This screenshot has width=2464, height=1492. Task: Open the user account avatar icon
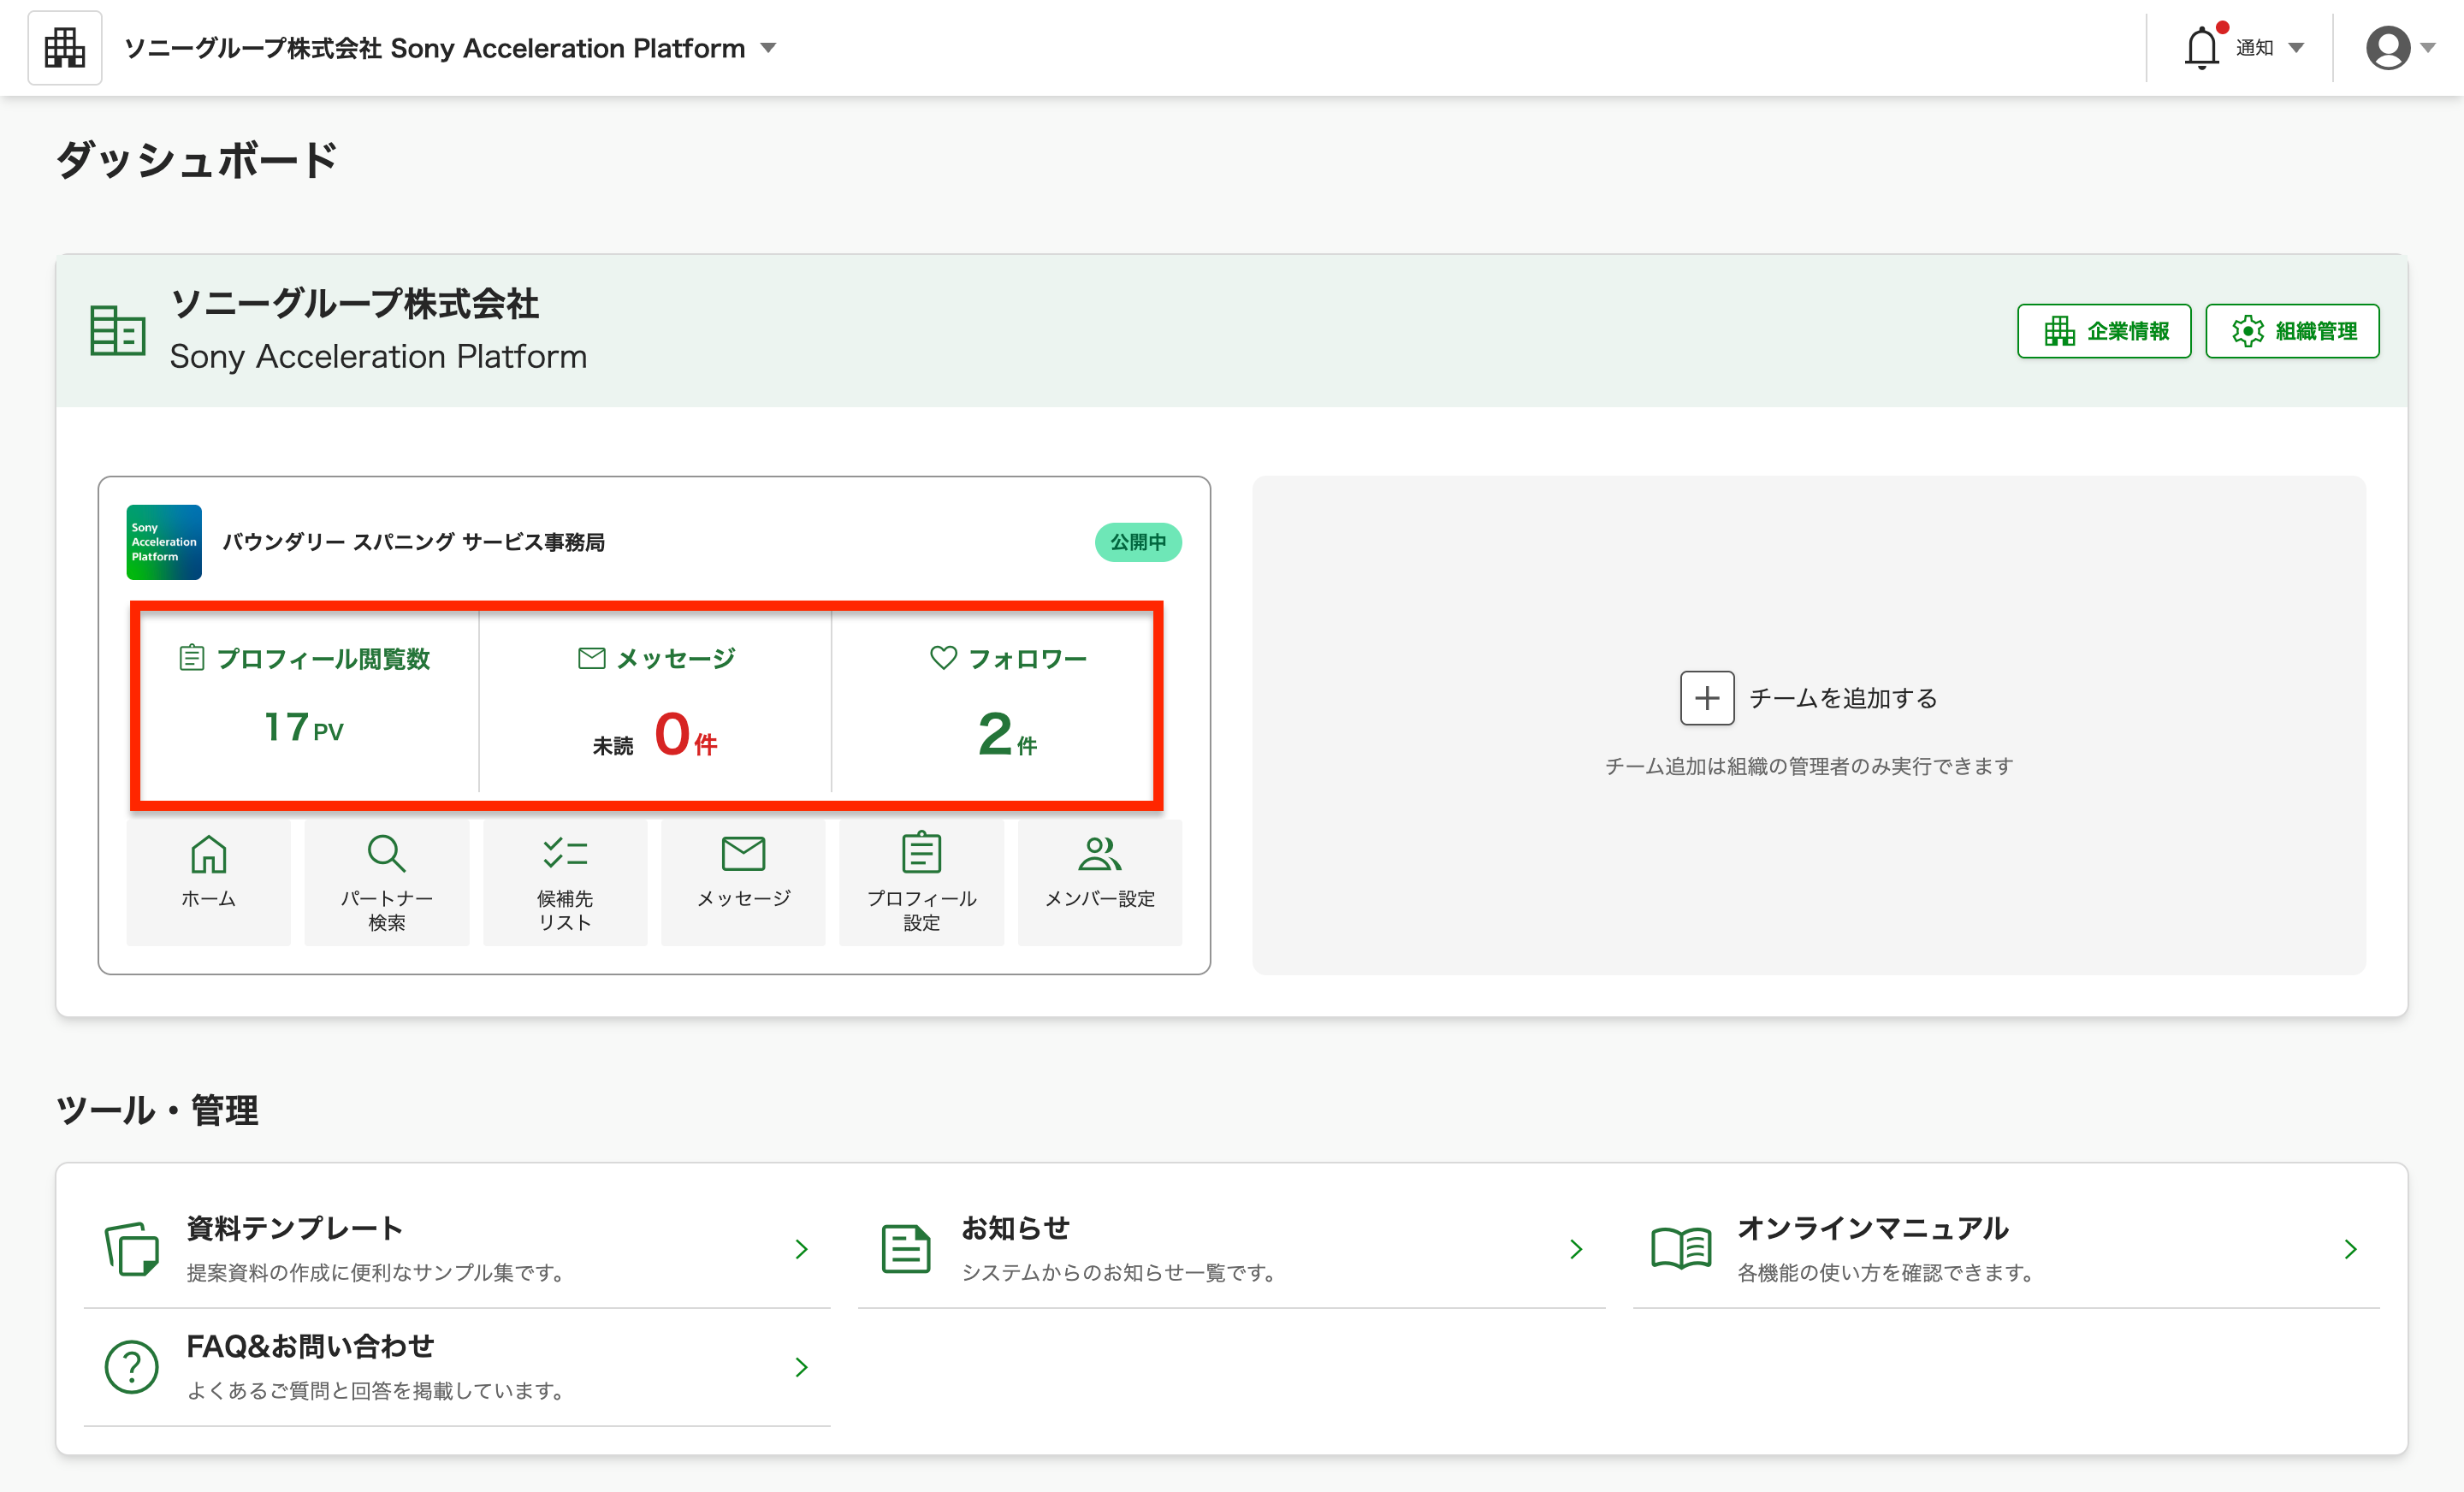coord(2389,46)
